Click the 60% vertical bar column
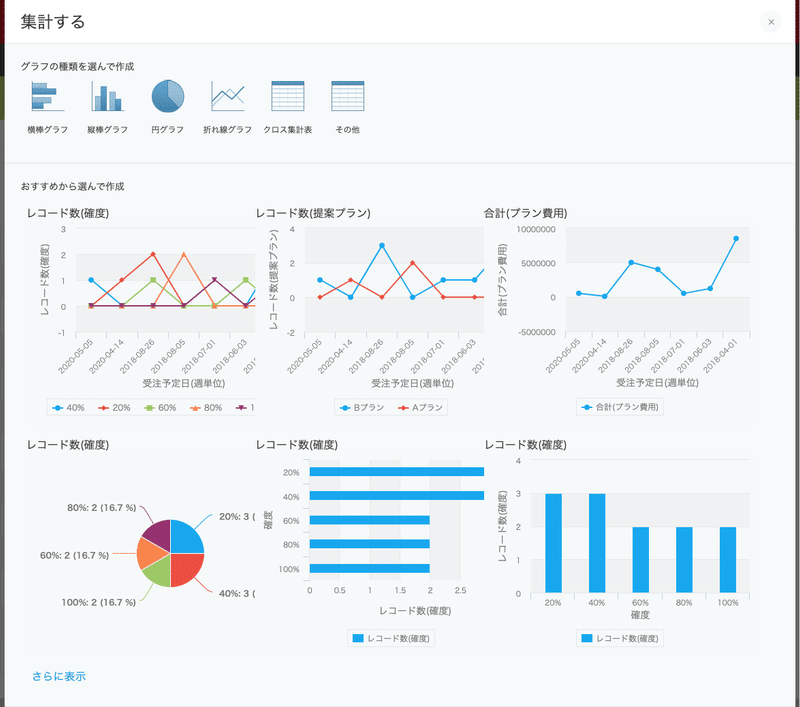This screenshot has width=800, height=707. click(640, 560)
